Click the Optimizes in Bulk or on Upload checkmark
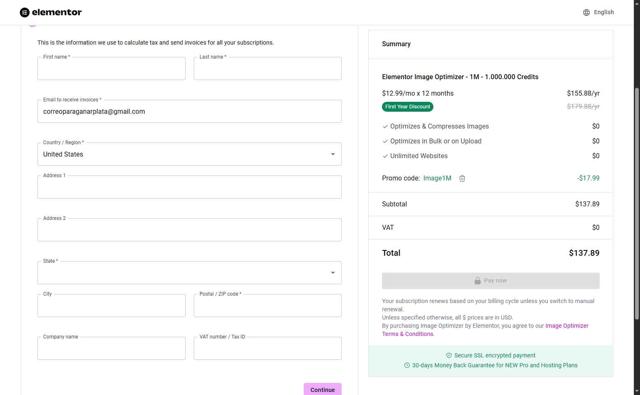 tap(385, 141)
